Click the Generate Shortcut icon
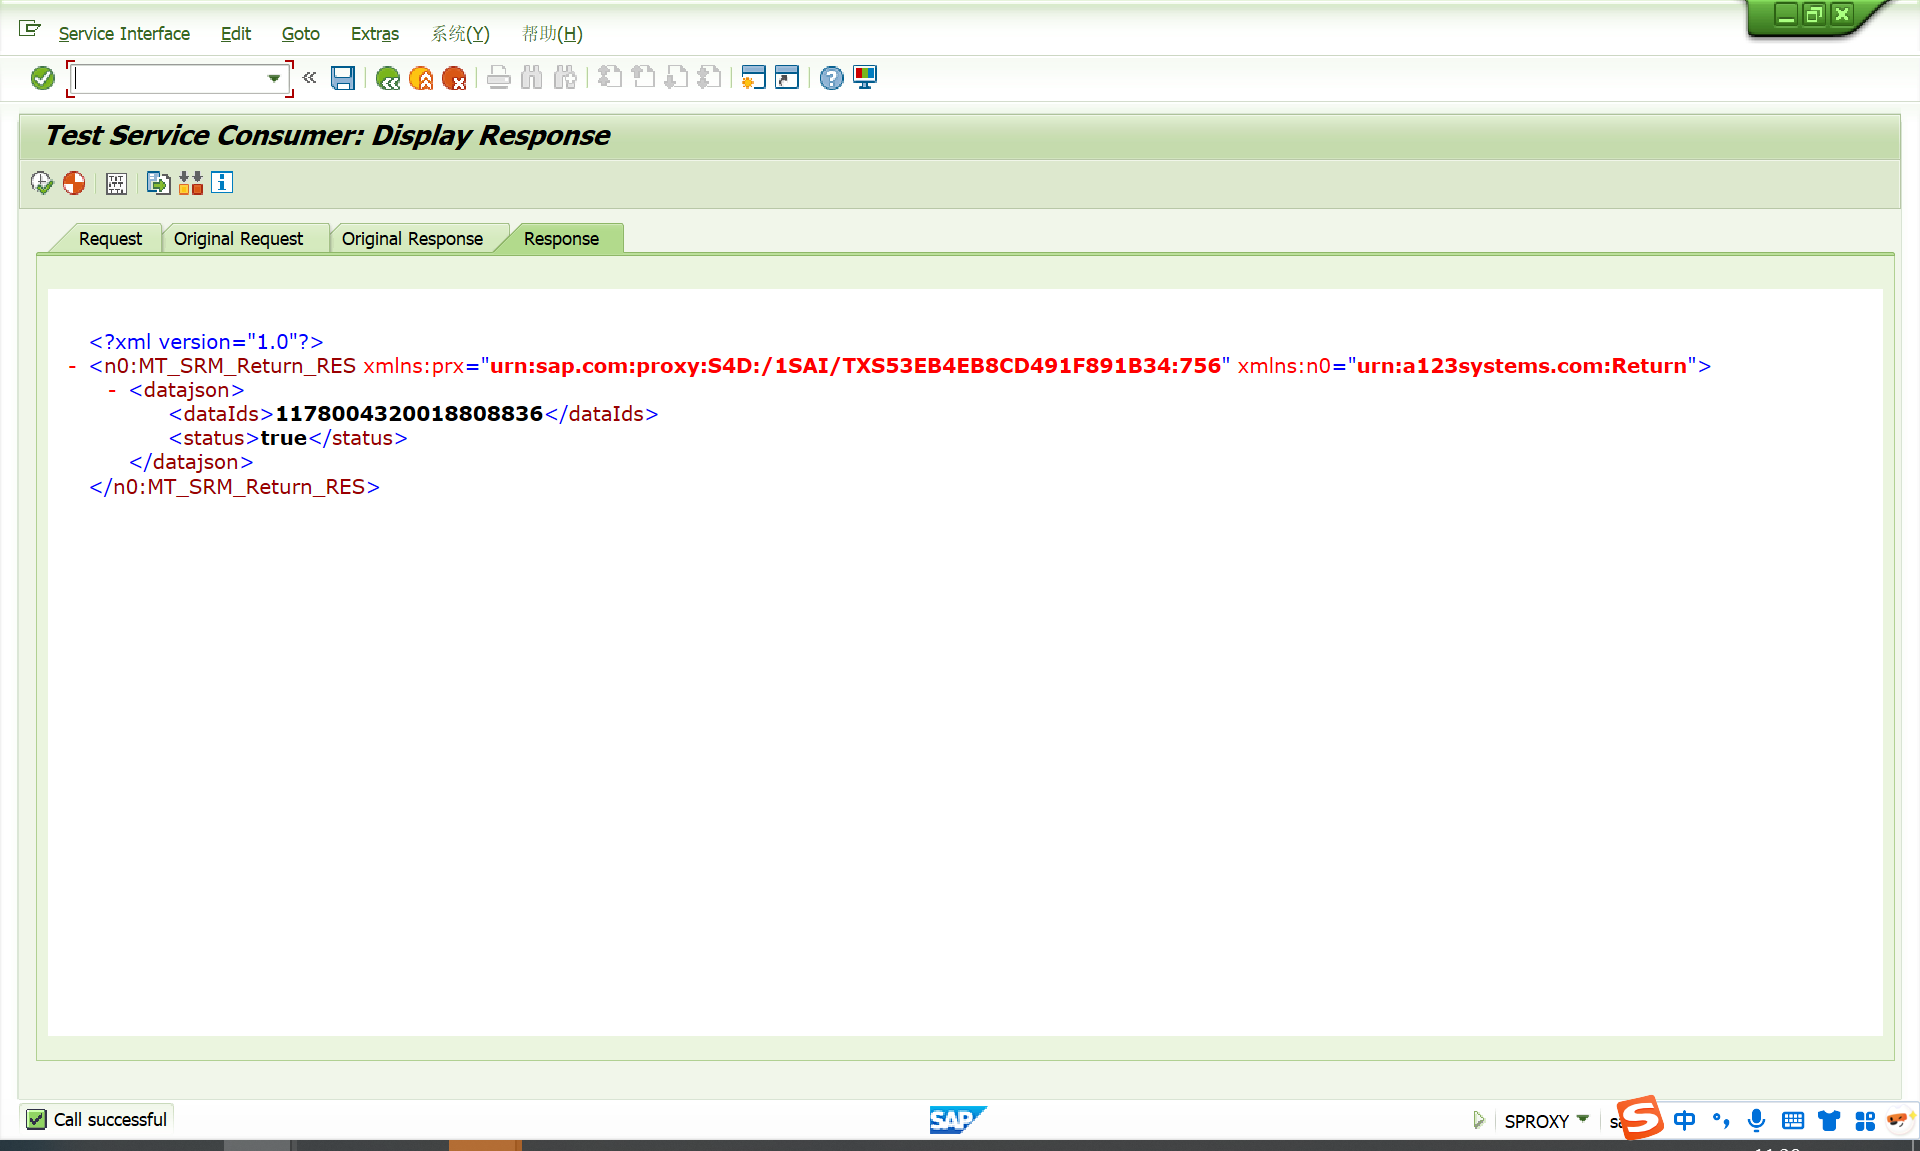The height and width of the screenshot is (1151, 1920). tap(787, 78)
